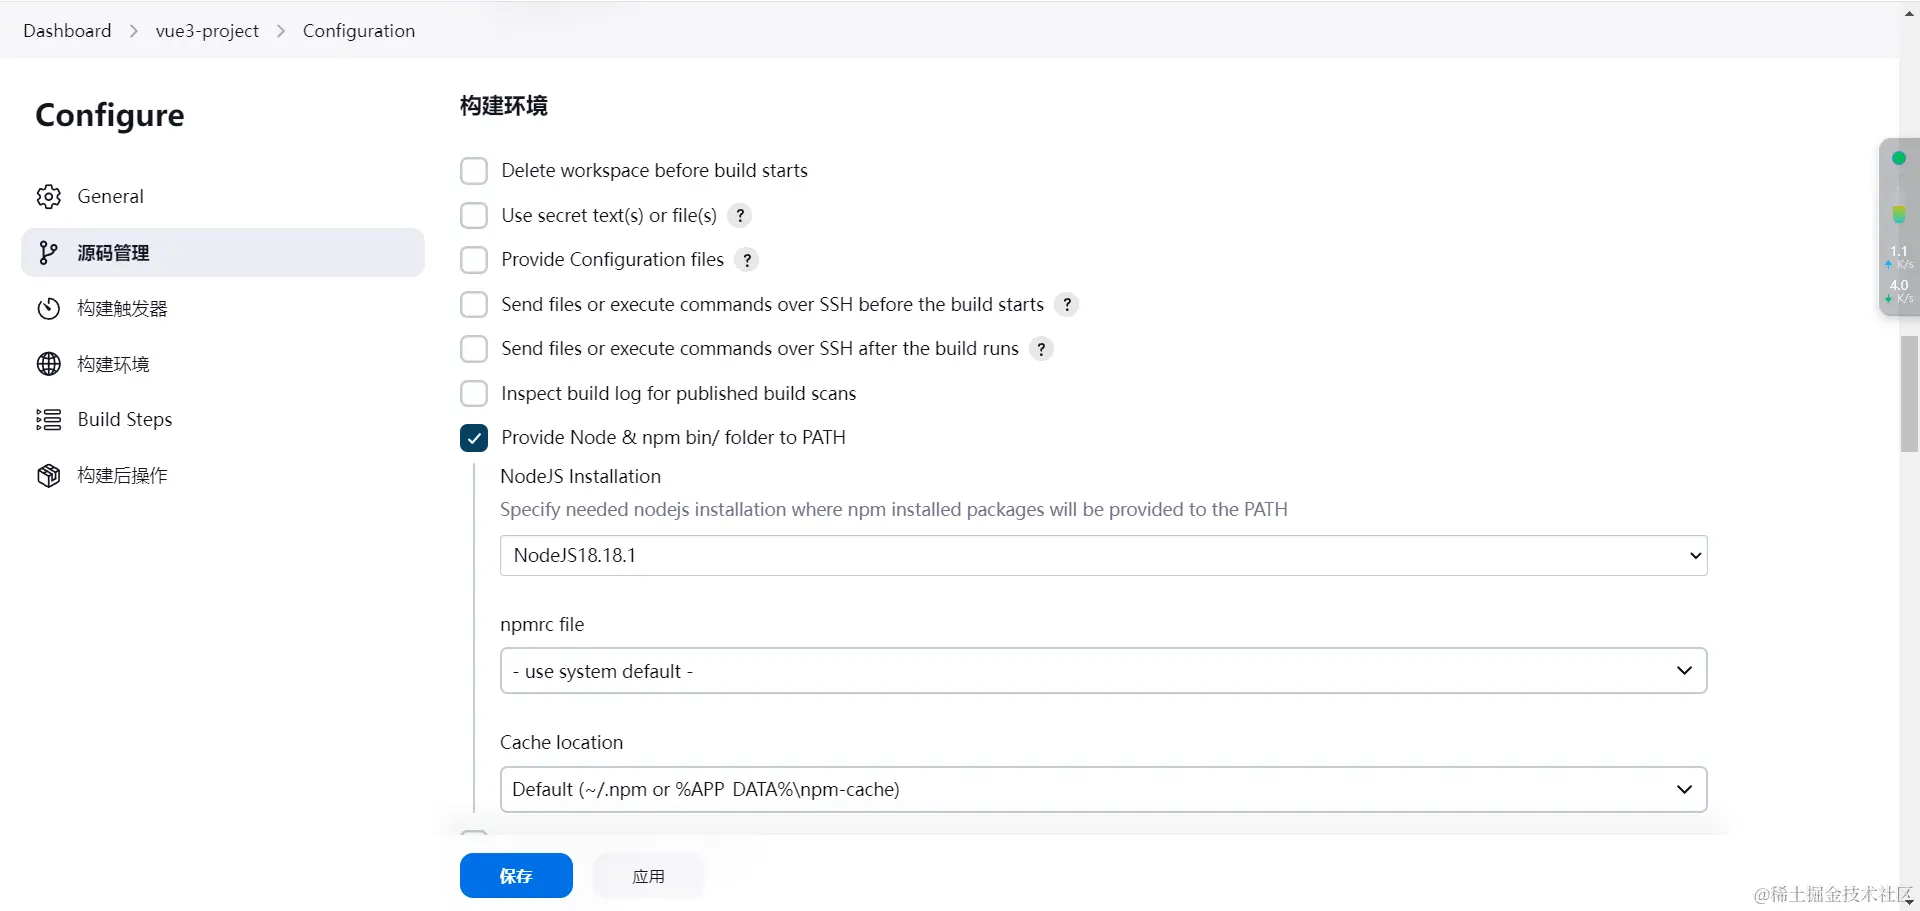Click the General gear icon
This screenshot has height=911, width=1920.
pos(49,197)
